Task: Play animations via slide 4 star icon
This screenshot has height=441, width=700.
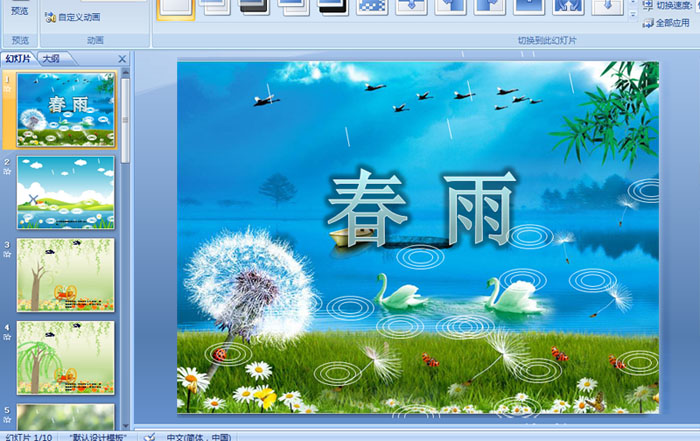Action: tap(7, 337)
